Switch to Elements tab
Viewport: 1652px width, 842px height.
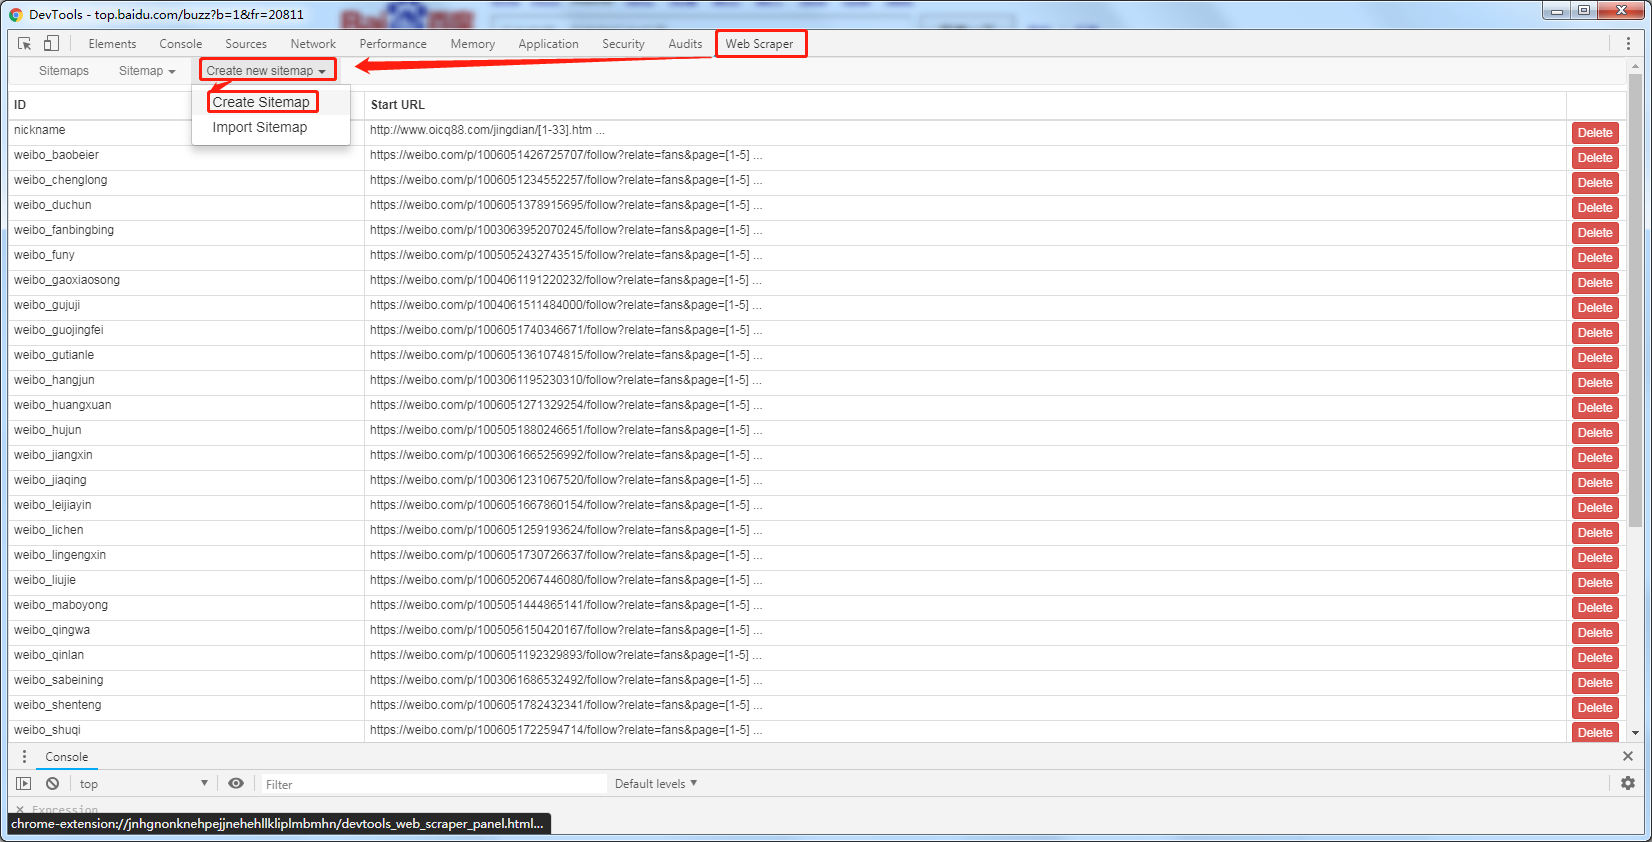(x=112, y=44)
